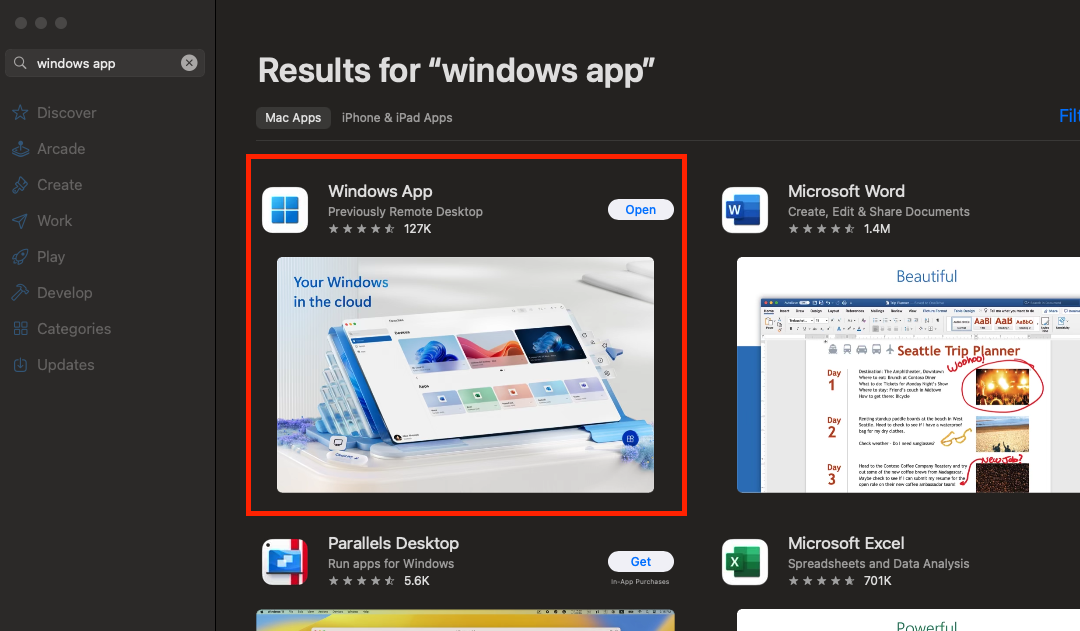Click the 'Results for windows app' heading

456,70
